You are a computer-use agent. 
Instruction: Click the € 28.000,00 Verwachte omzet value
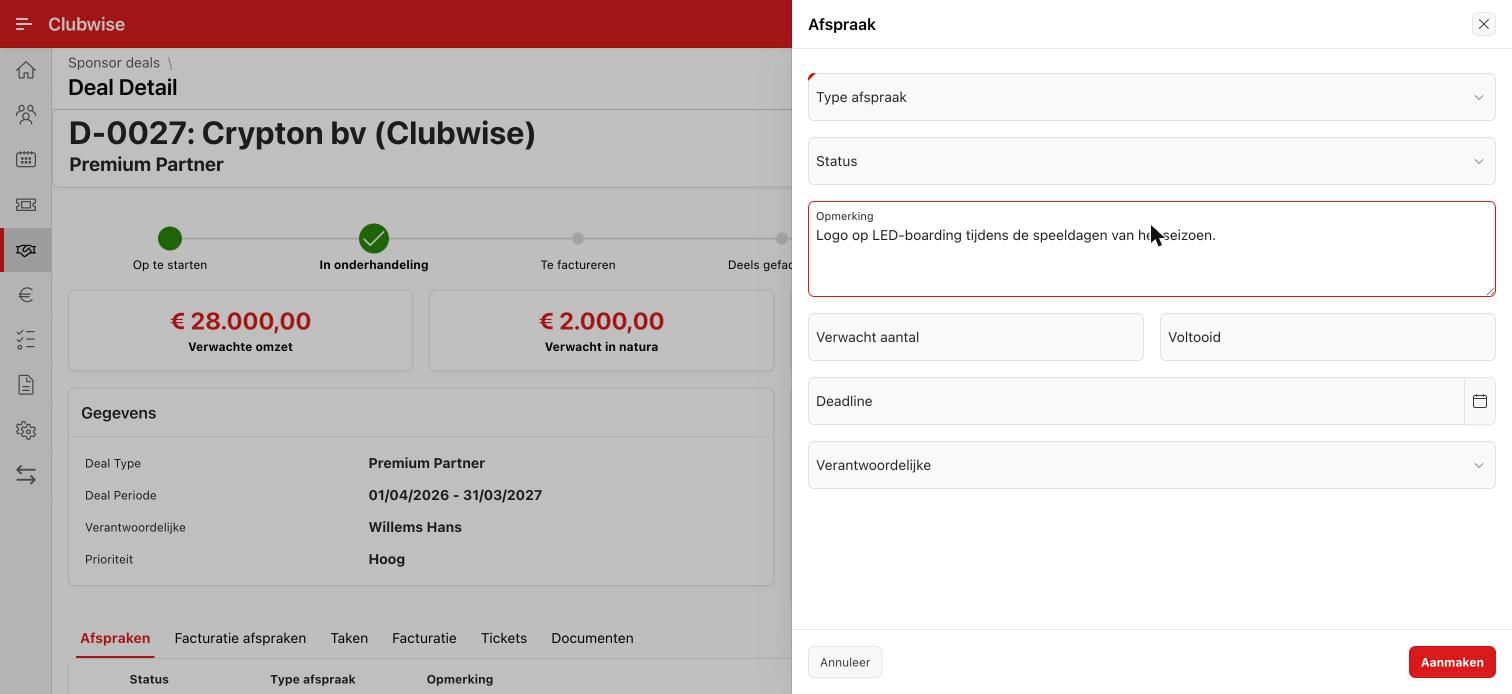point(240,321)
